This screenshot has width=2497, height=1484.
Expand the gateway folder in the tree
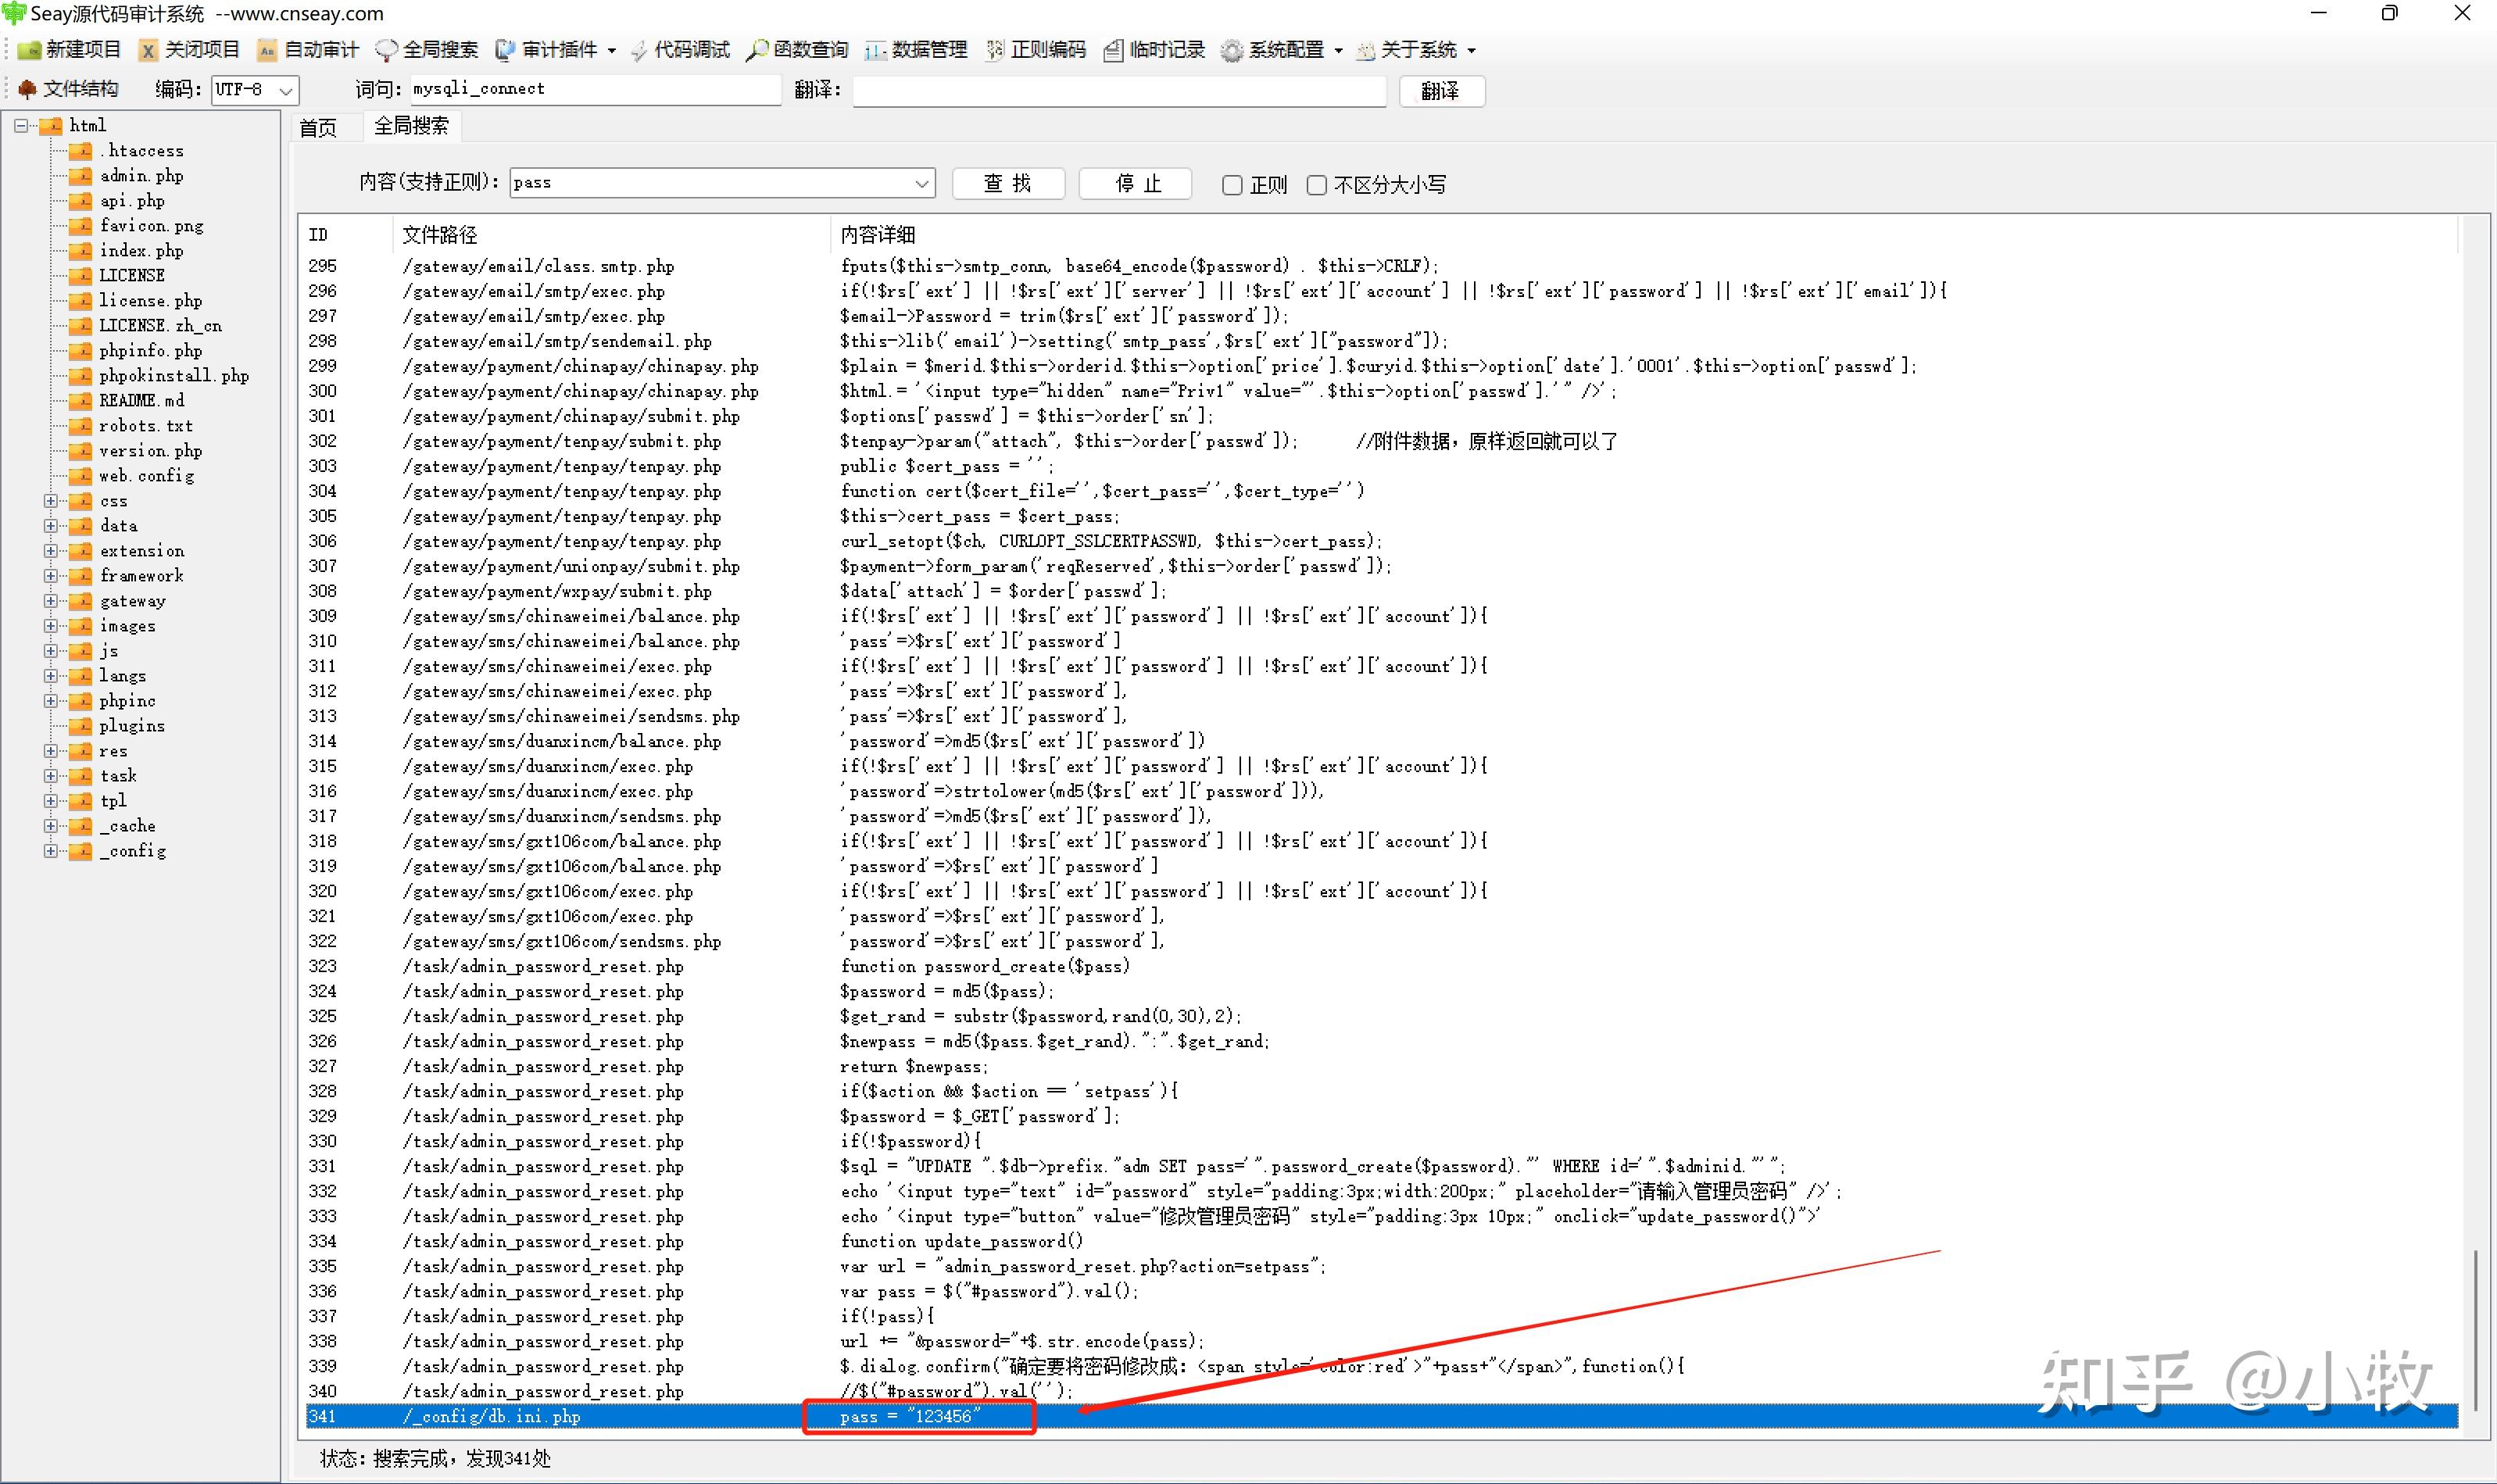[x=51, y=601]
